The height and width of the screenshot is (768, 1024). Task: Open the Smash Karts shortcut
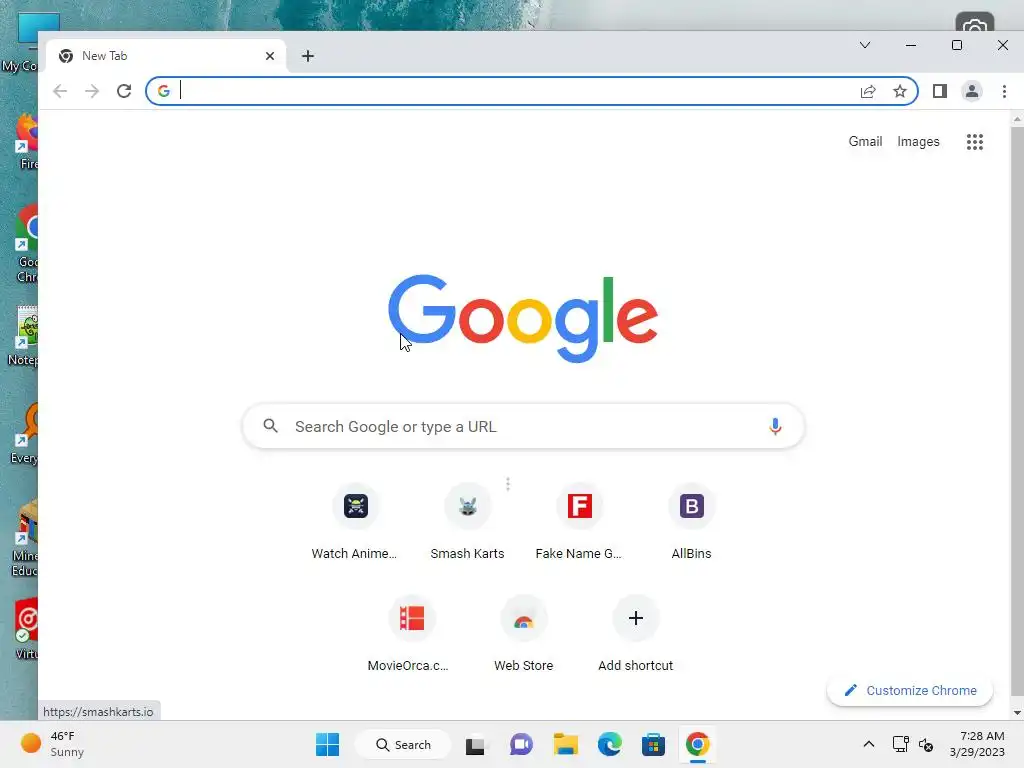click(467, 522)
